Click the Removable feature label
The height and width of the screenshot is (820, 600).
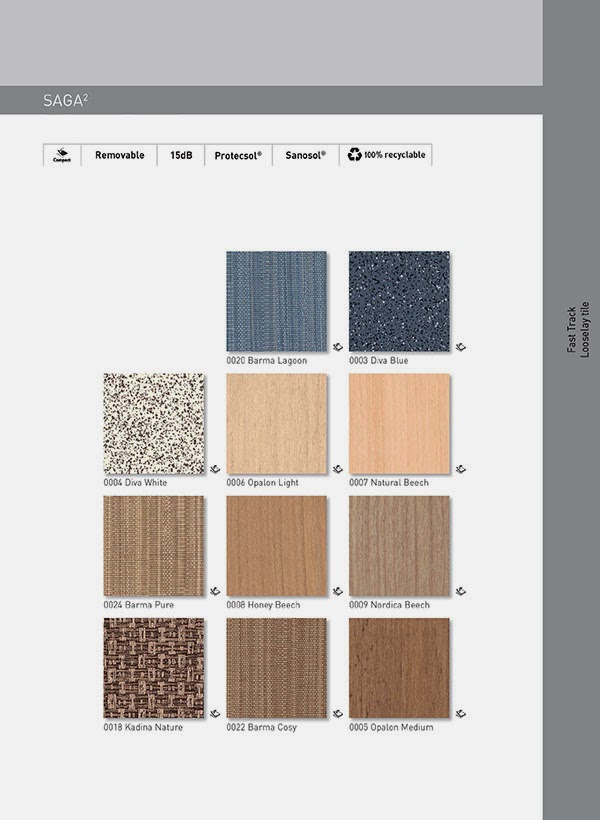coord(120,155)
